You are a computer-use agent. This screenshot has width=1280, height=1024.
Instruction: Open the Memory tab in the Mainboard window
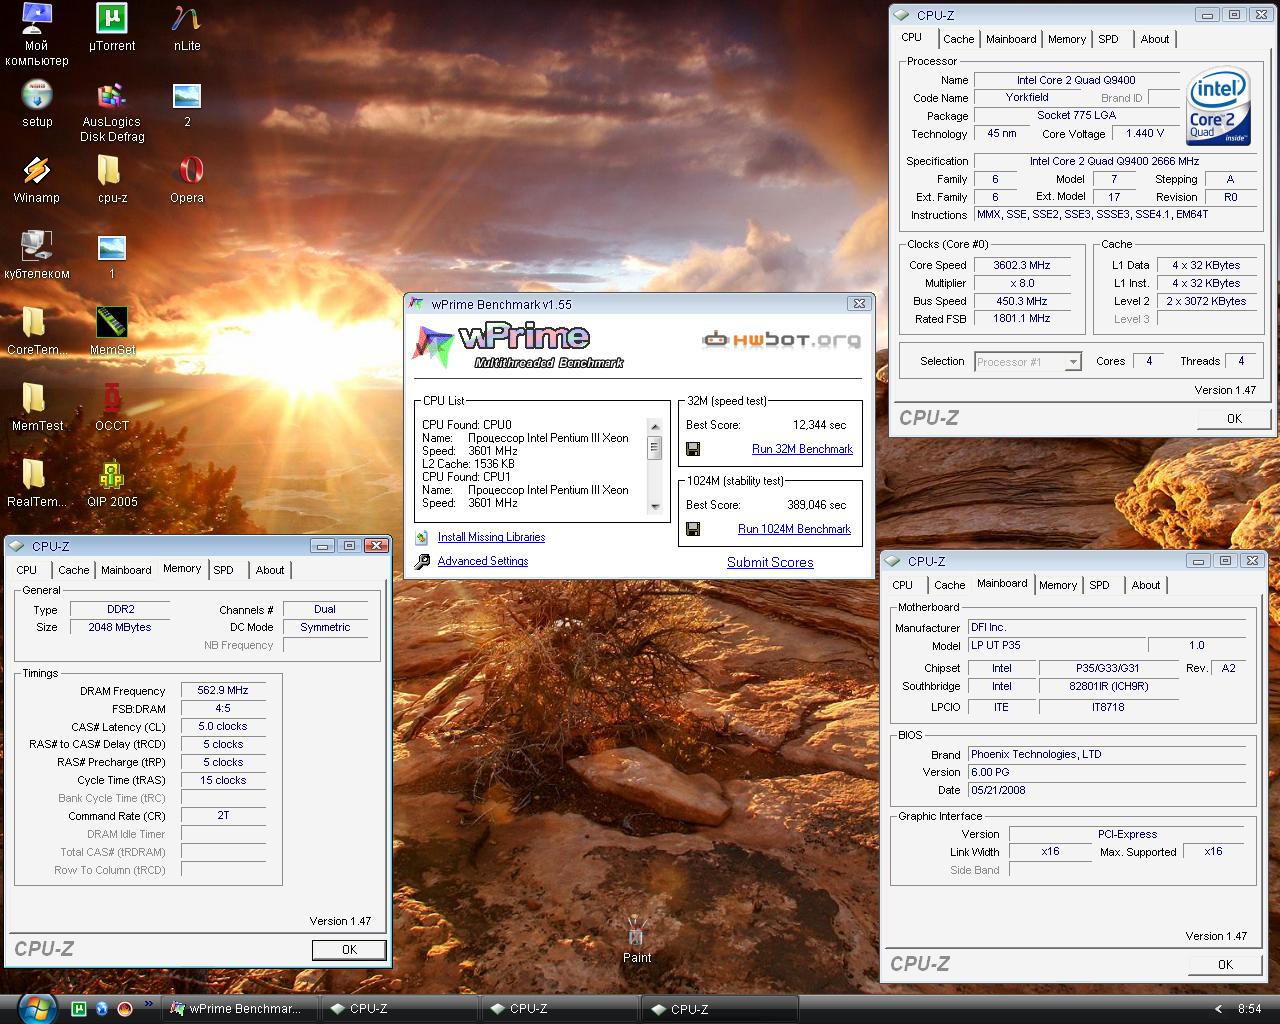[x=1058, y=585]
